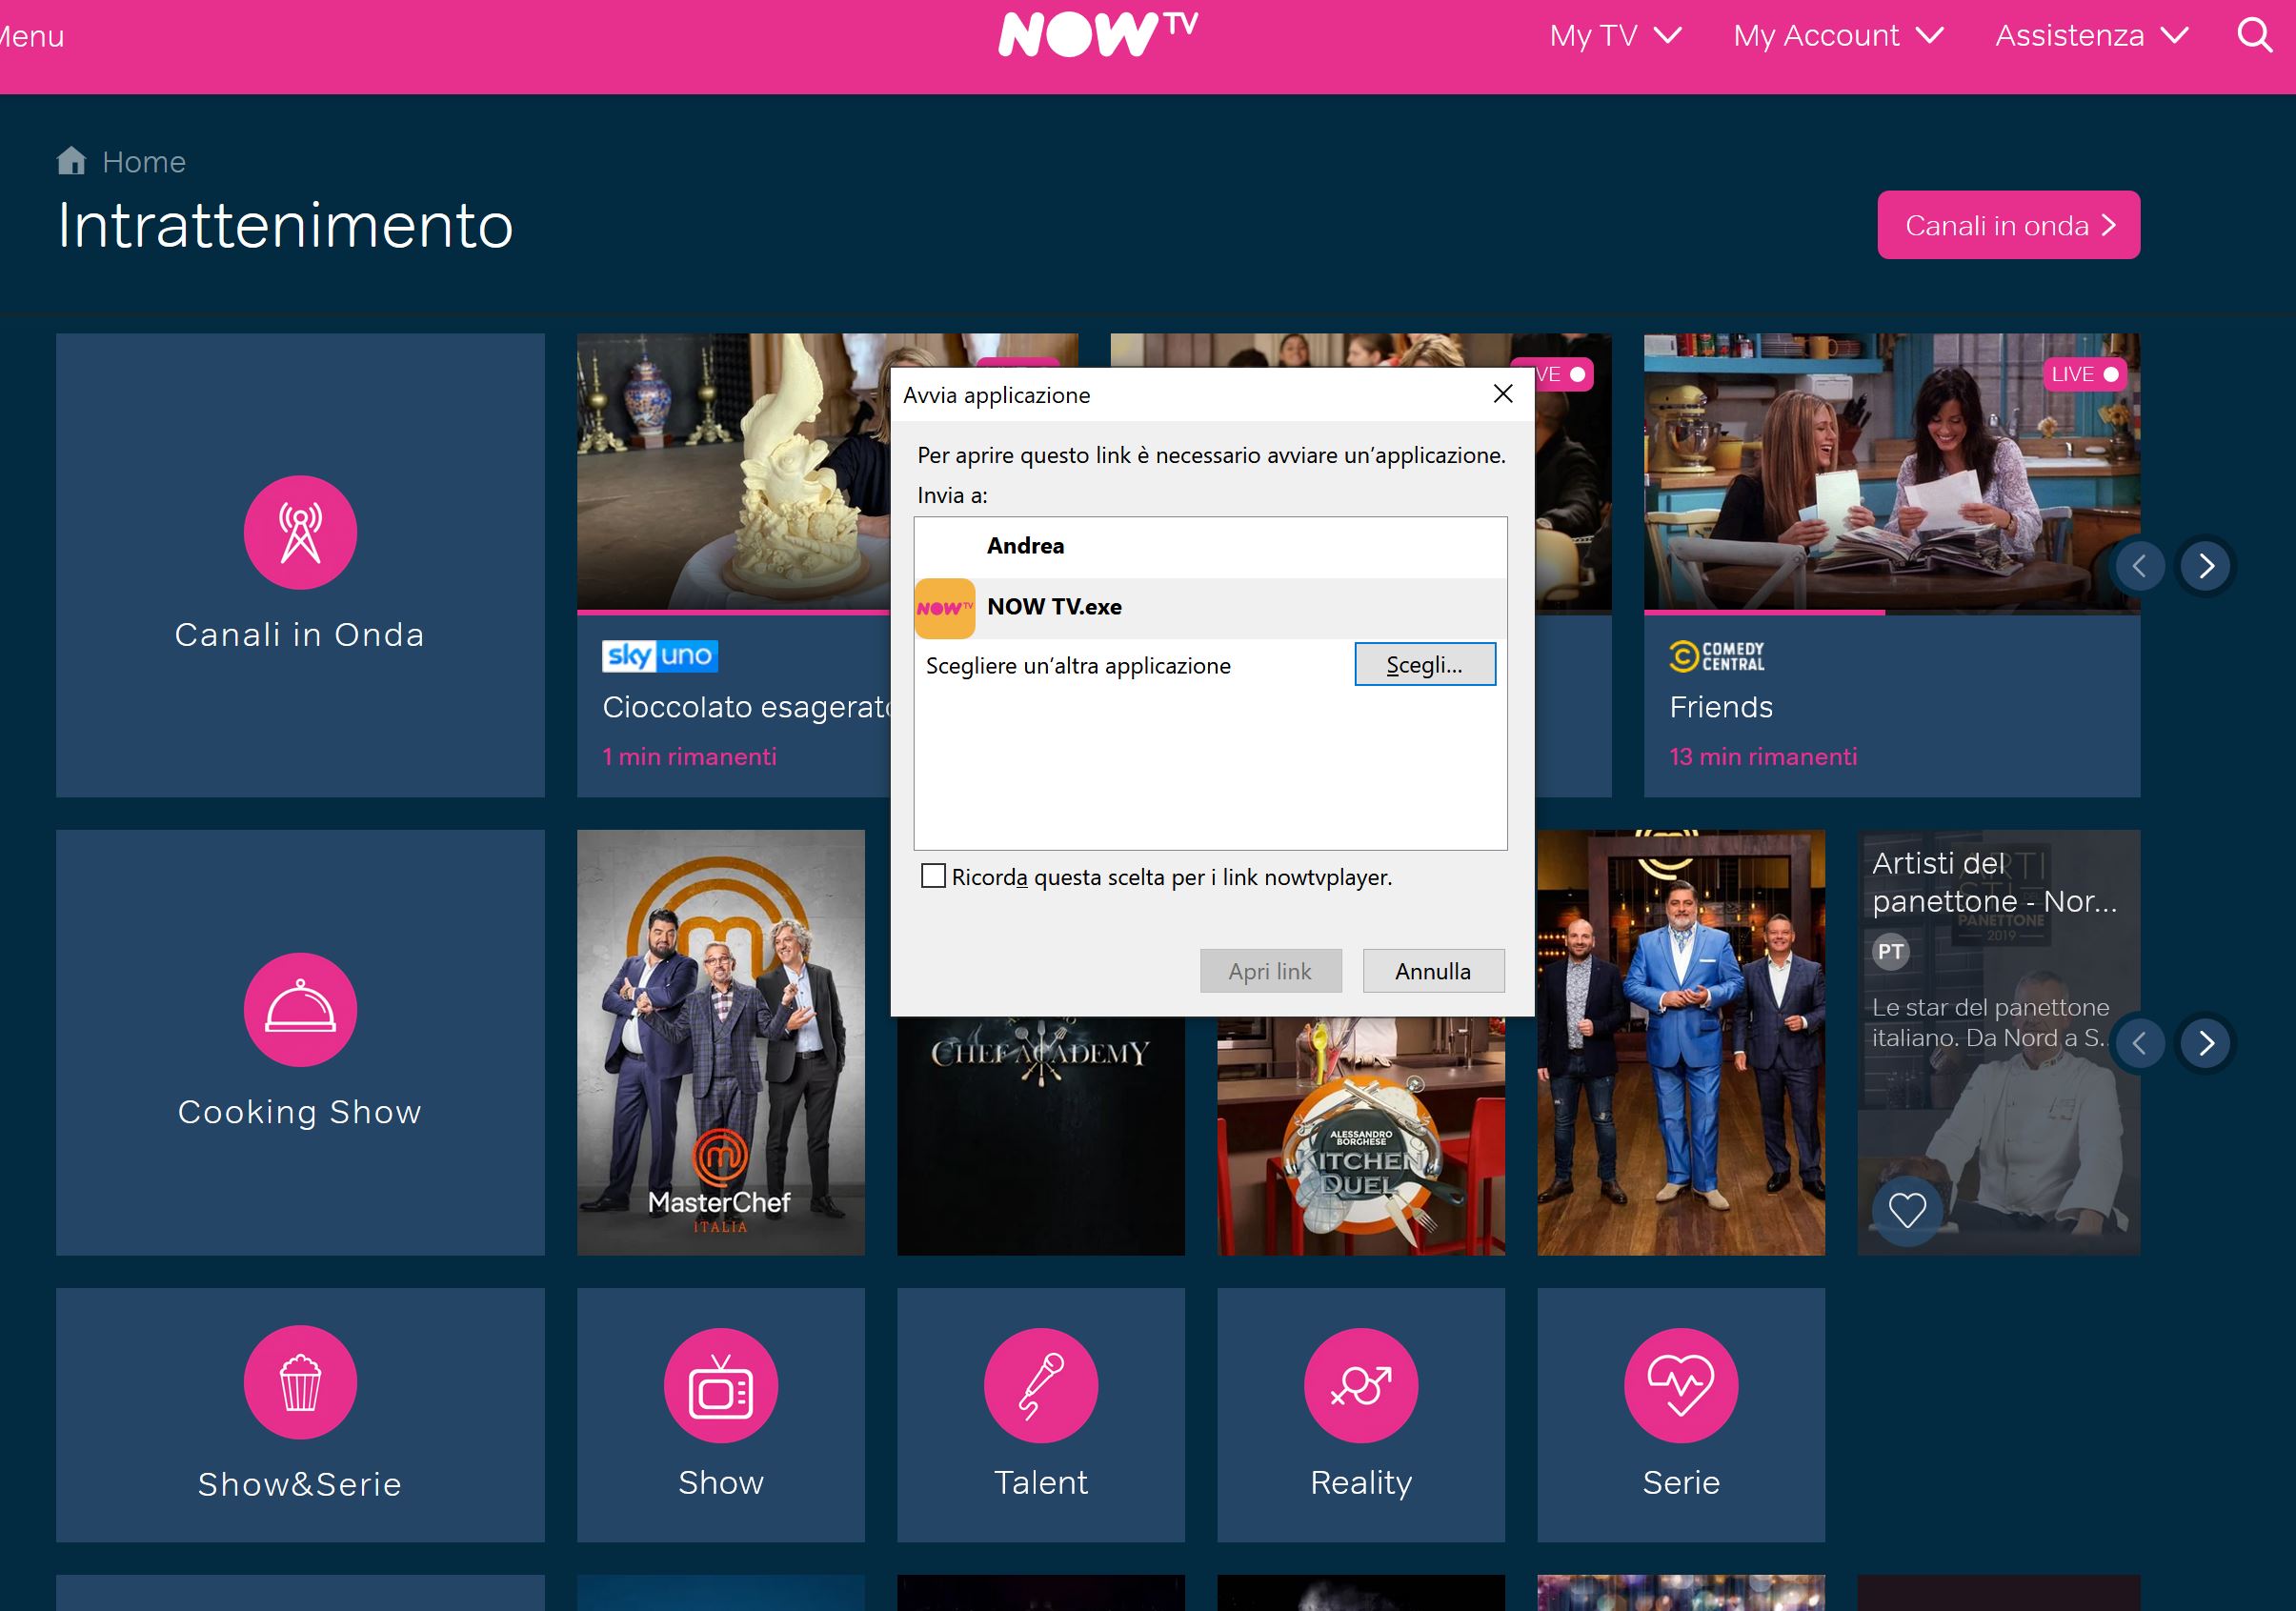Click the Cioccolato esagerato progress bar
This screenshot has height=1611, width=2296.
tap(733, 612)
